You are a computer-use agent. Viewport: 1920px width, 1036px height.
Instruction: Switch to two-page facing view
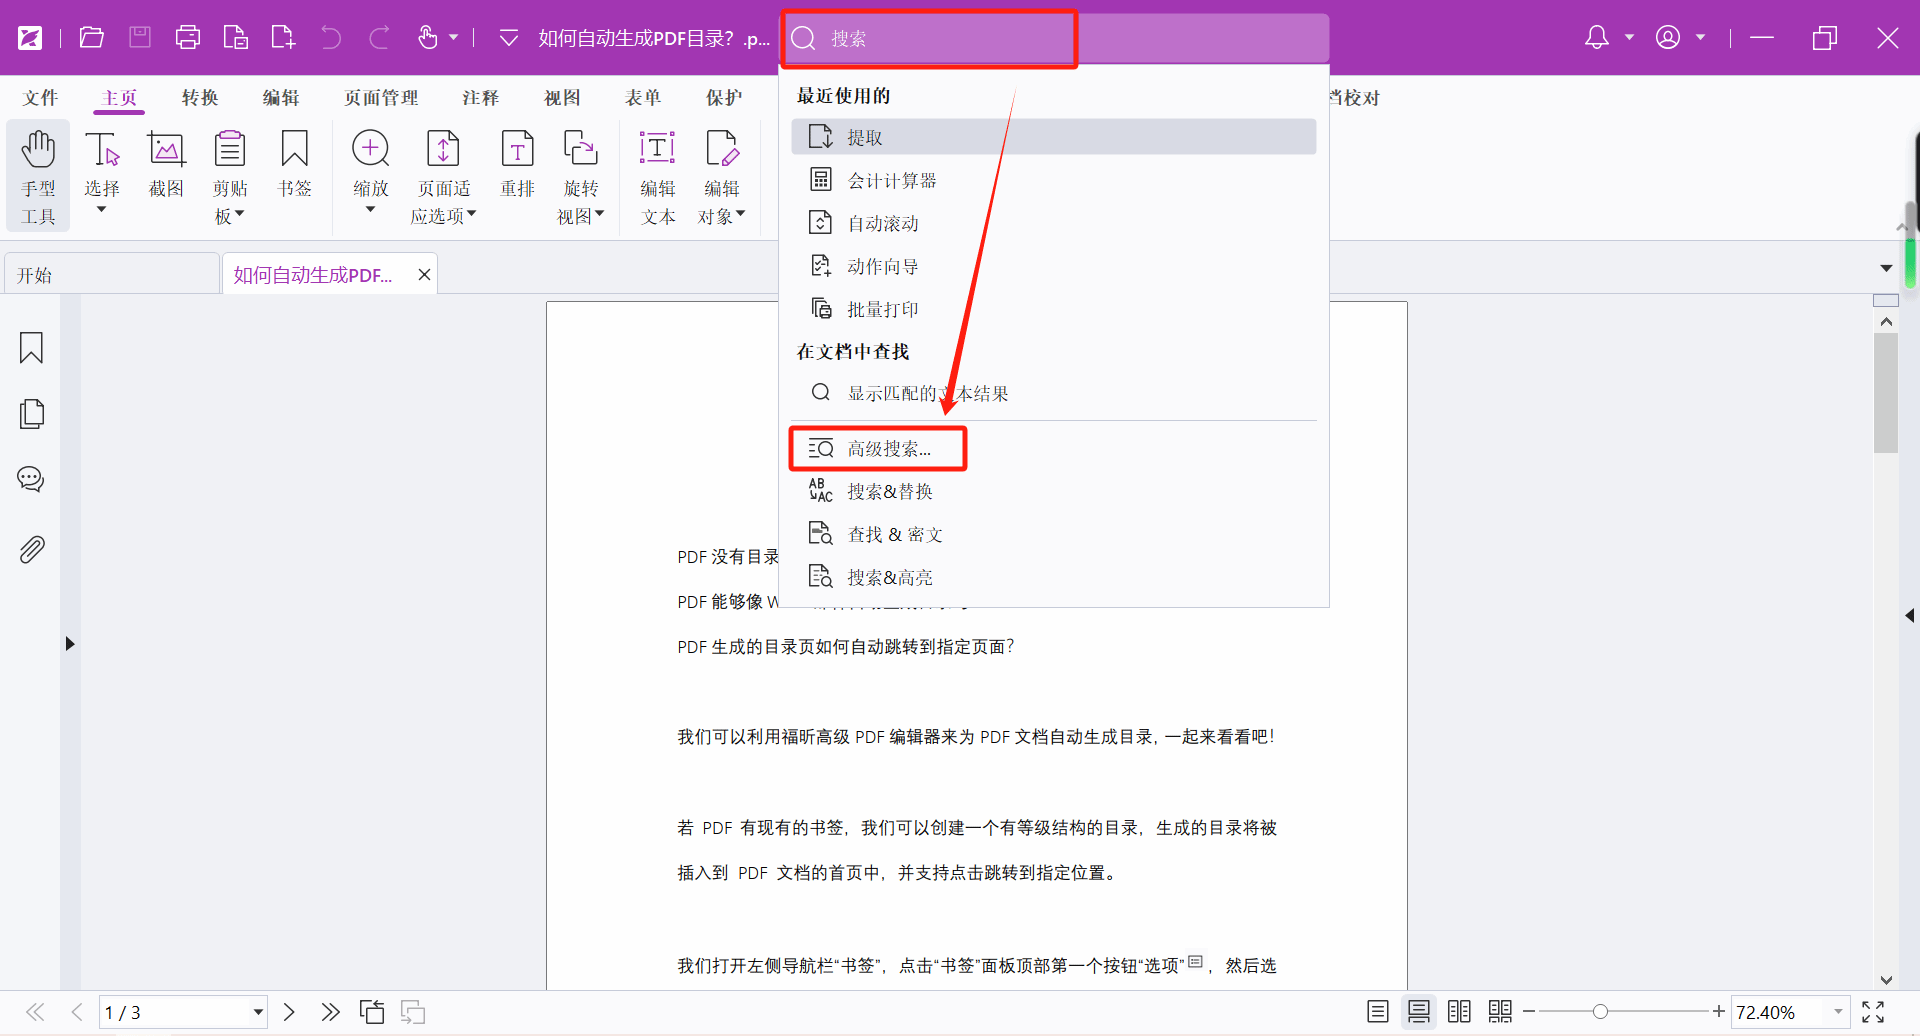1459,1012
